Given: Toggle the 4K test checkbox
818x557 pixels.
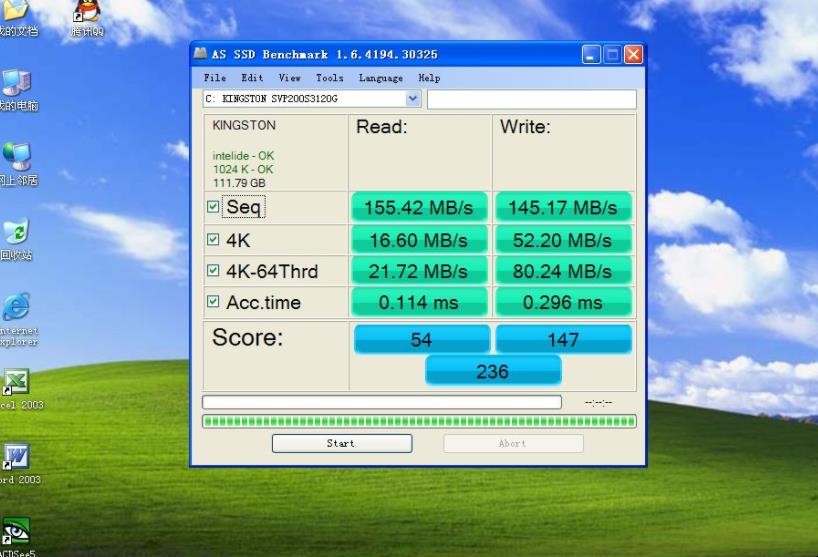Looking at the screenshot, I should [x=213, y=240].
